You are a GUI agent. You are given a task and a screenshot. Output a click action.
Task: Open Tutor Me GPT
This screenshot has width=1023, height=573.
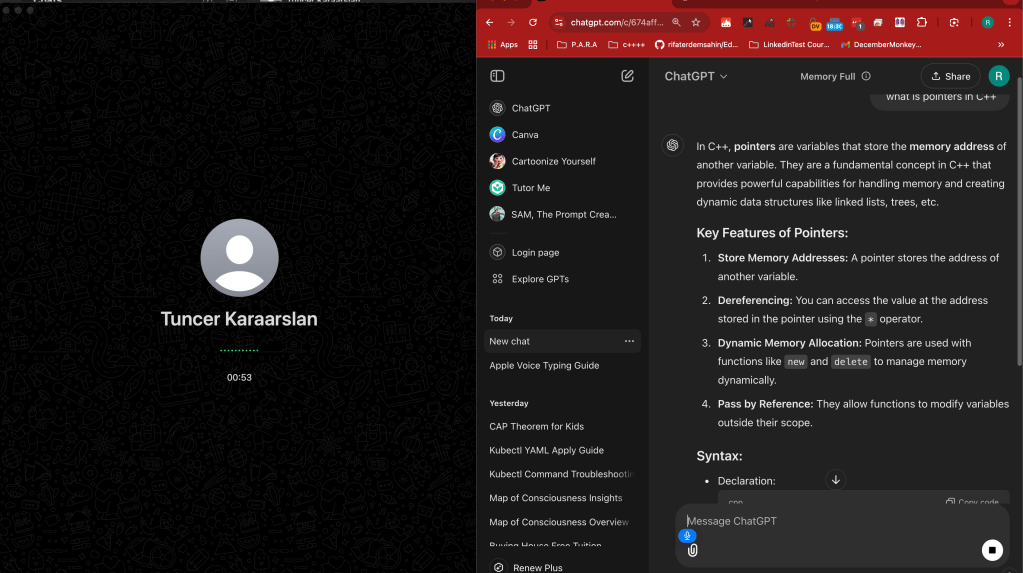561,188
